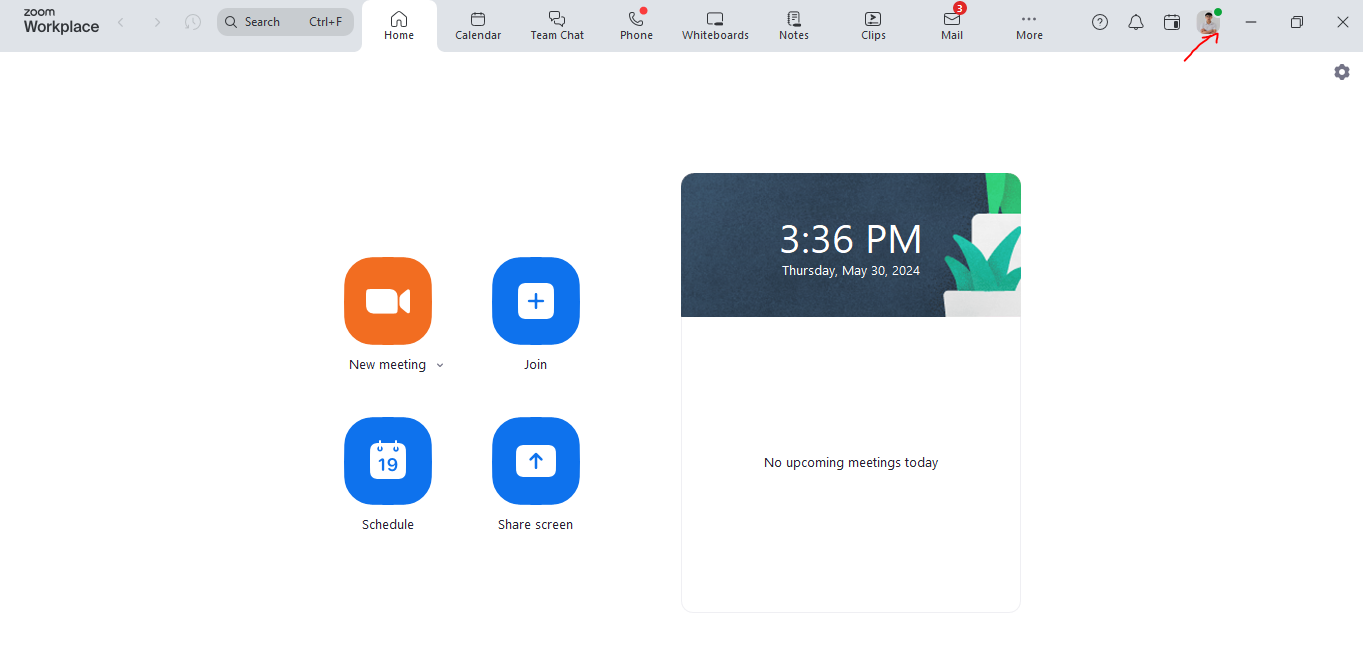Click the orange New meeting camera icon

click(x=387, y=301)
